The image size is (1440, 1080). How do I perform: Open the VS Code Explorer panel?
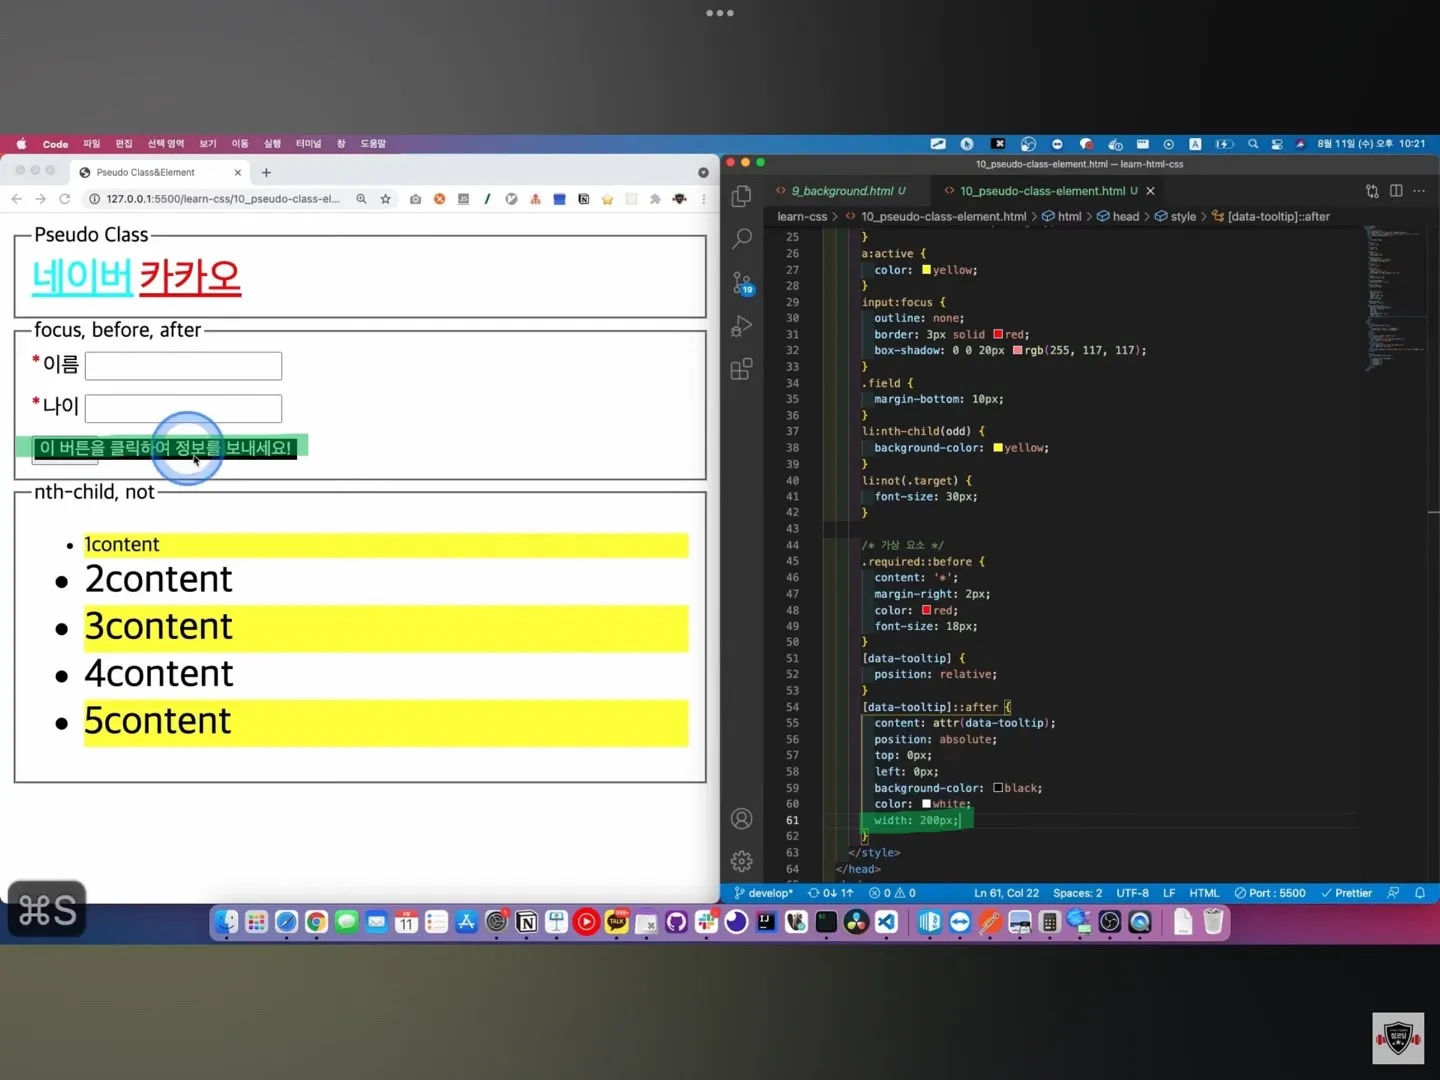coord(741,196)
